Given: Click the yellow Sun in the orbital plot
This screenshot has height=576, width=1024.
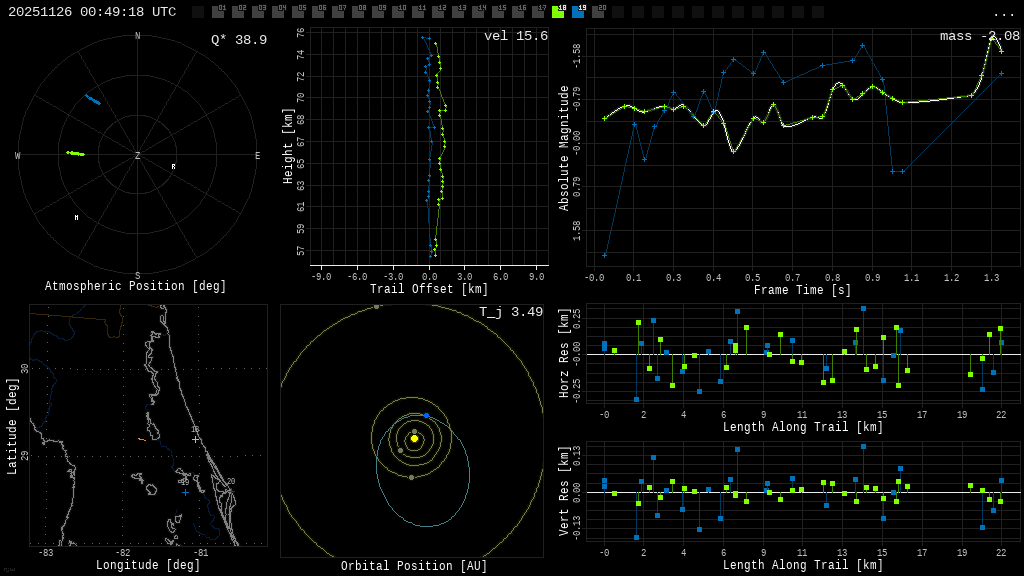Looking at the screenshot, I should pos(414,438).
